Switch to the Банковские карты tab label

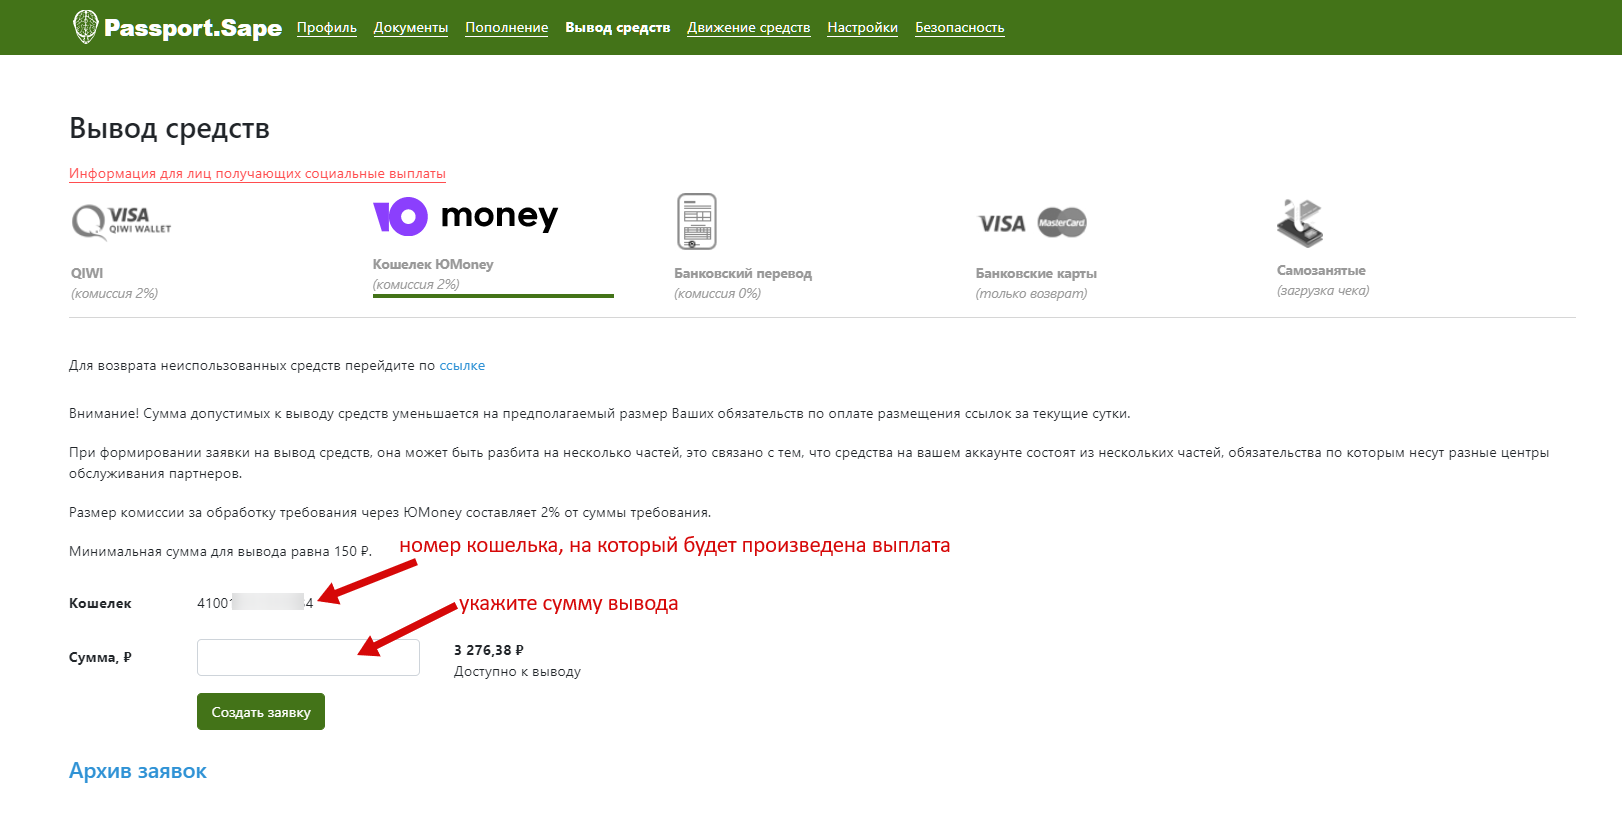click(x=1036, y=273)
